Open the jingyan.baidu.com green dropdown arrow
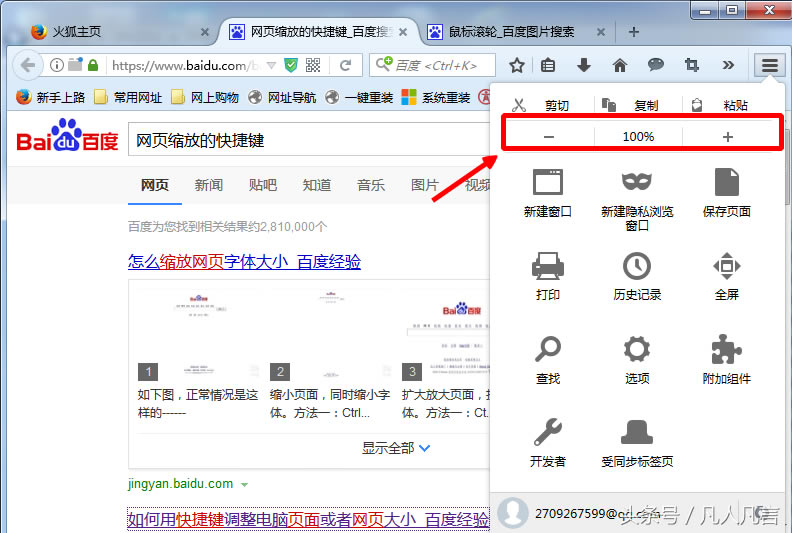 [x=244, y=484]
